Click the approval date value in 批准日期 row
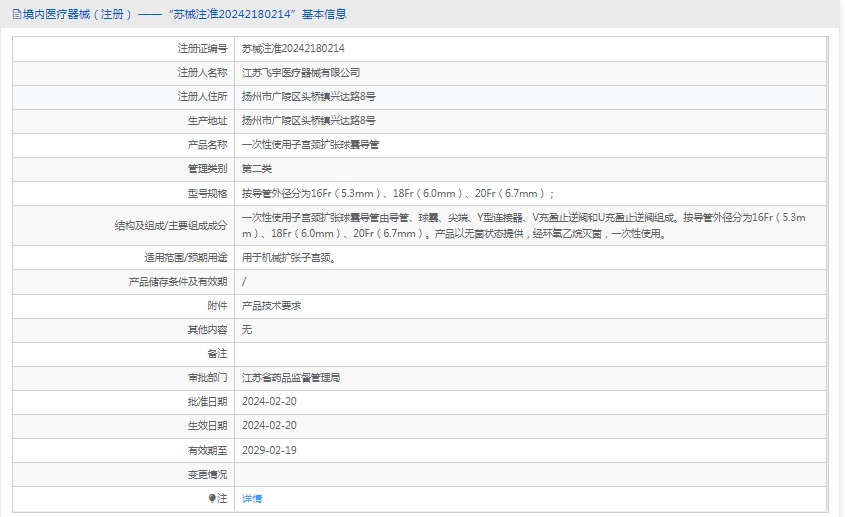This screenshot has width=845, height=517. click(269, 402)
